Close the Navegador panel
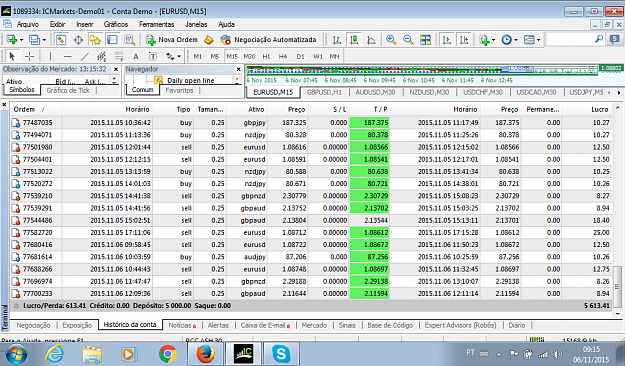The height and width of the screenshot is (366, 625). 238,69
